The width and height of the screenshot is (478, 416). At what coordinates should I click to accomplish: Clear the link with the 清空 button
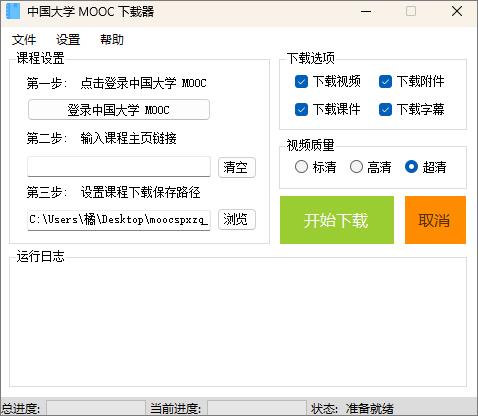(x=237, y=167)
